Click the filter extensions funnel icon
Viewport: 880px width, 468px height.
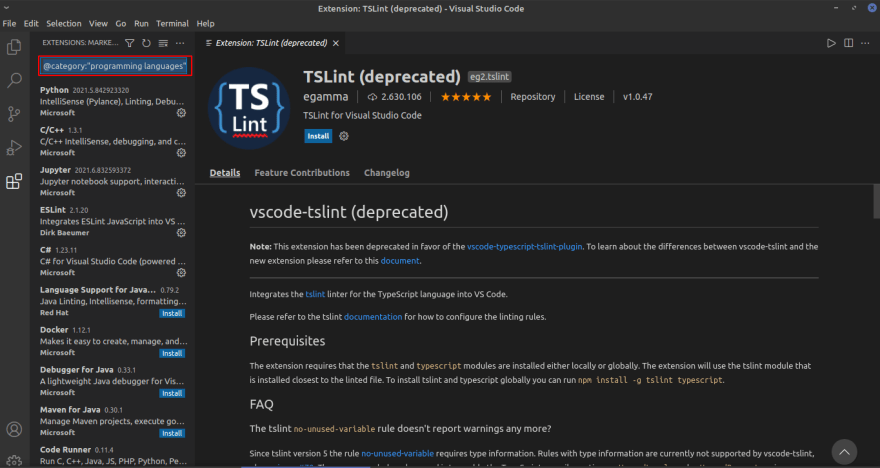[x=130, y=43]
